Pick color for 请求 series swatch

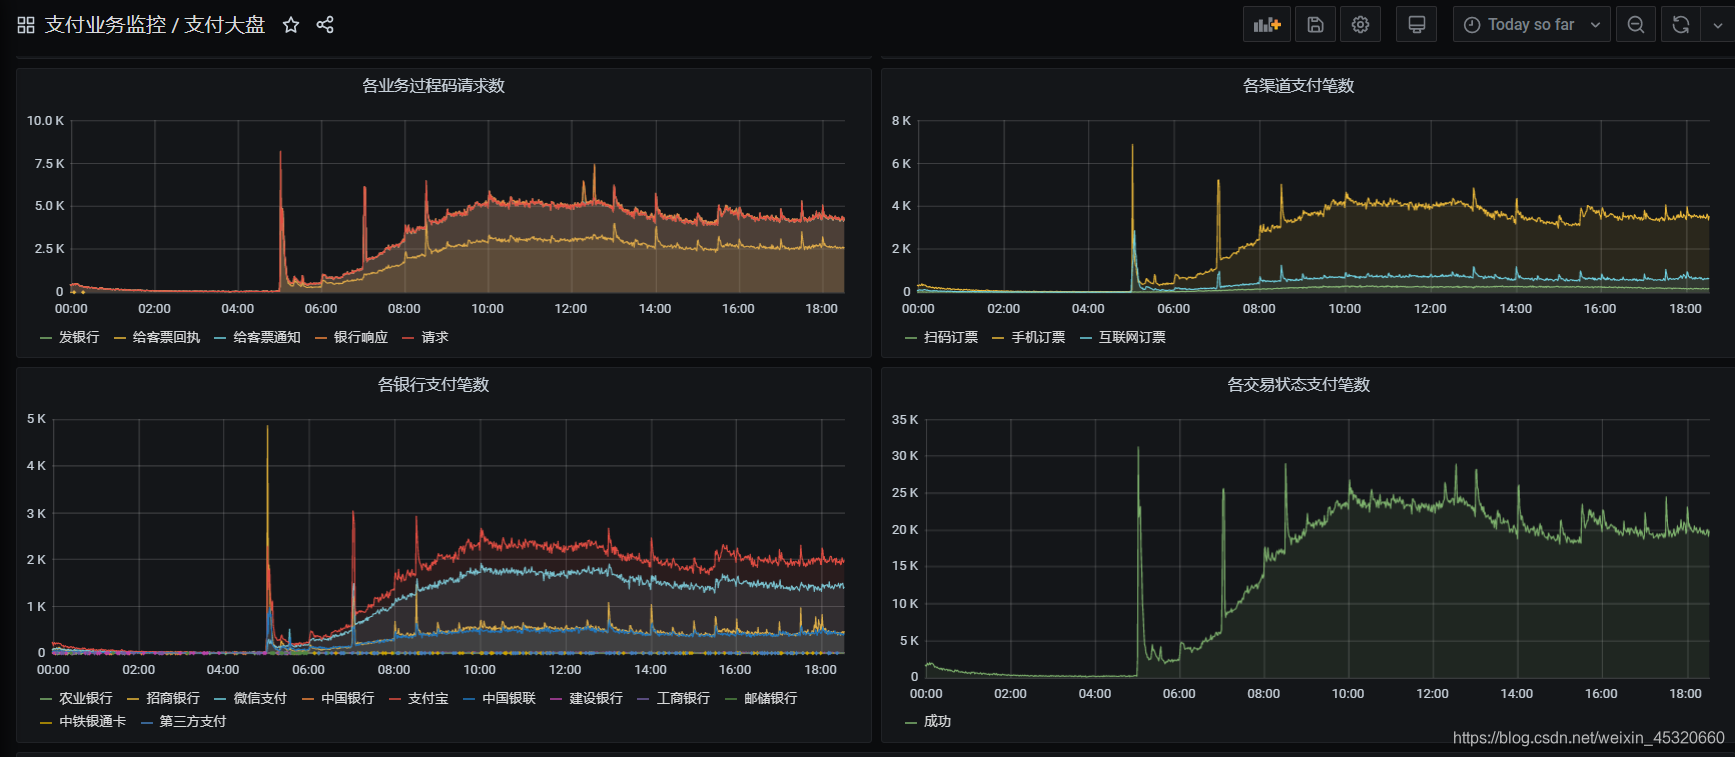click(408, 339)
